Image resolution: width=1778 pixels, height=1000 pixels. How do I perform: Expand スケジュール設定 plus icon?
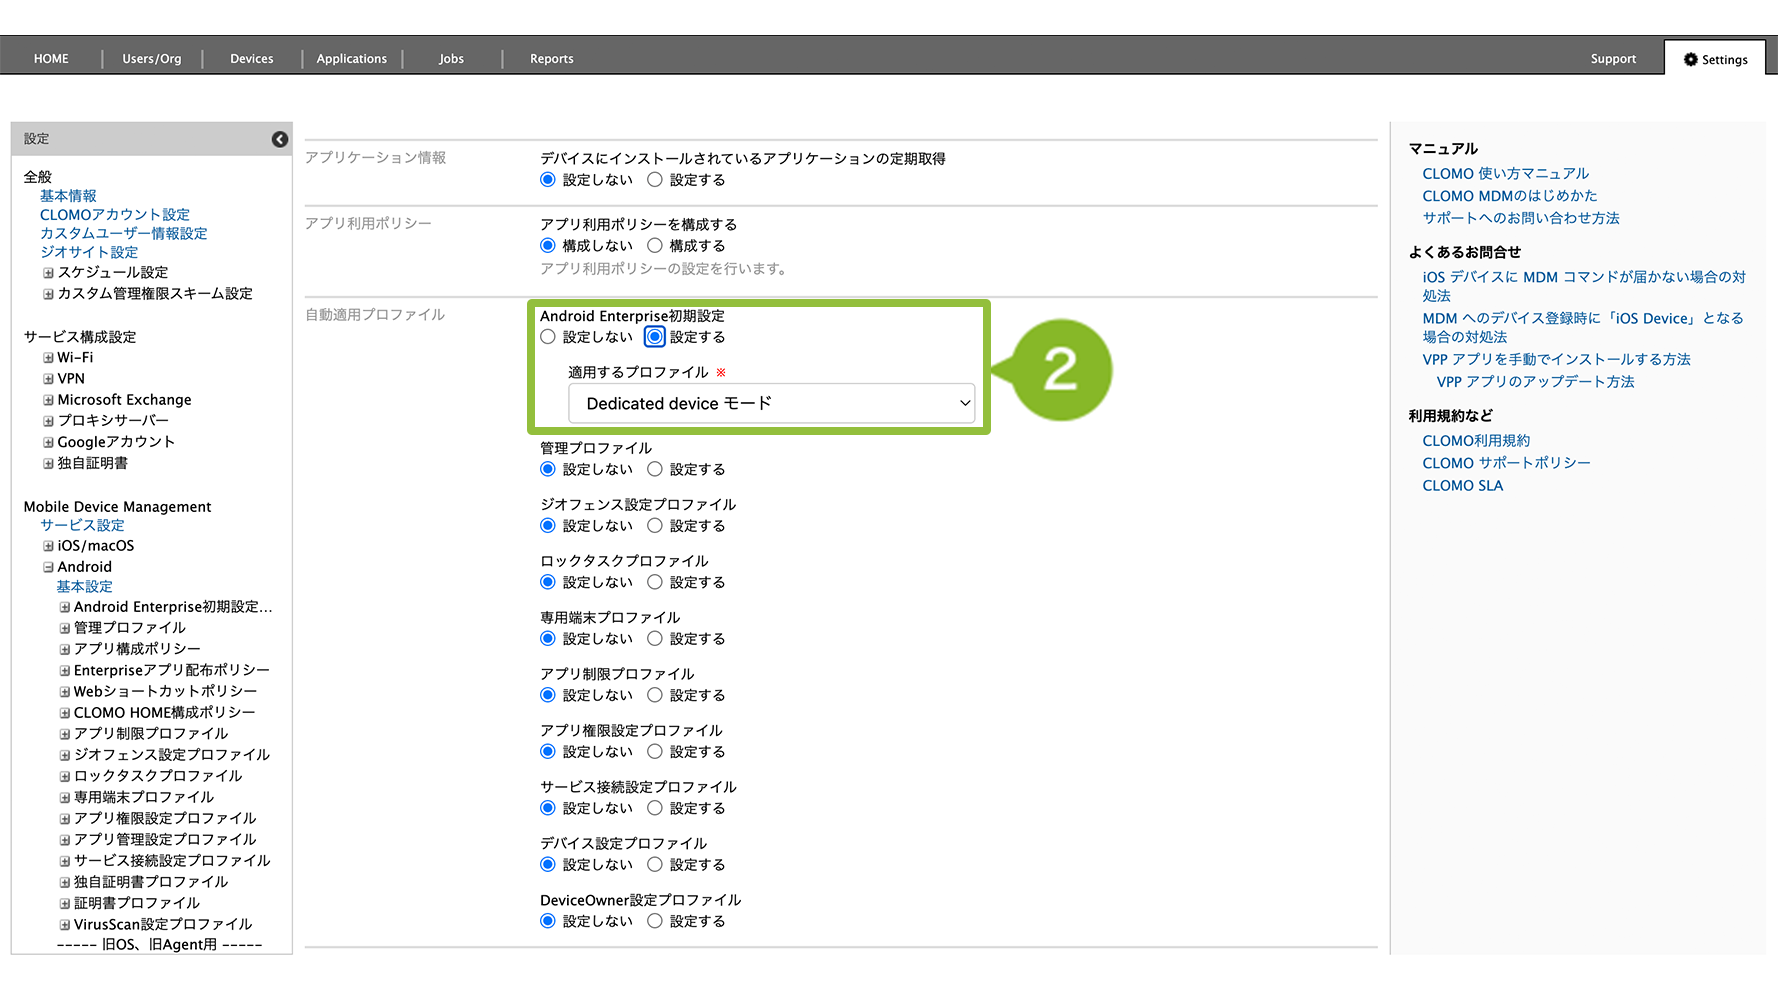pos(48,273)
